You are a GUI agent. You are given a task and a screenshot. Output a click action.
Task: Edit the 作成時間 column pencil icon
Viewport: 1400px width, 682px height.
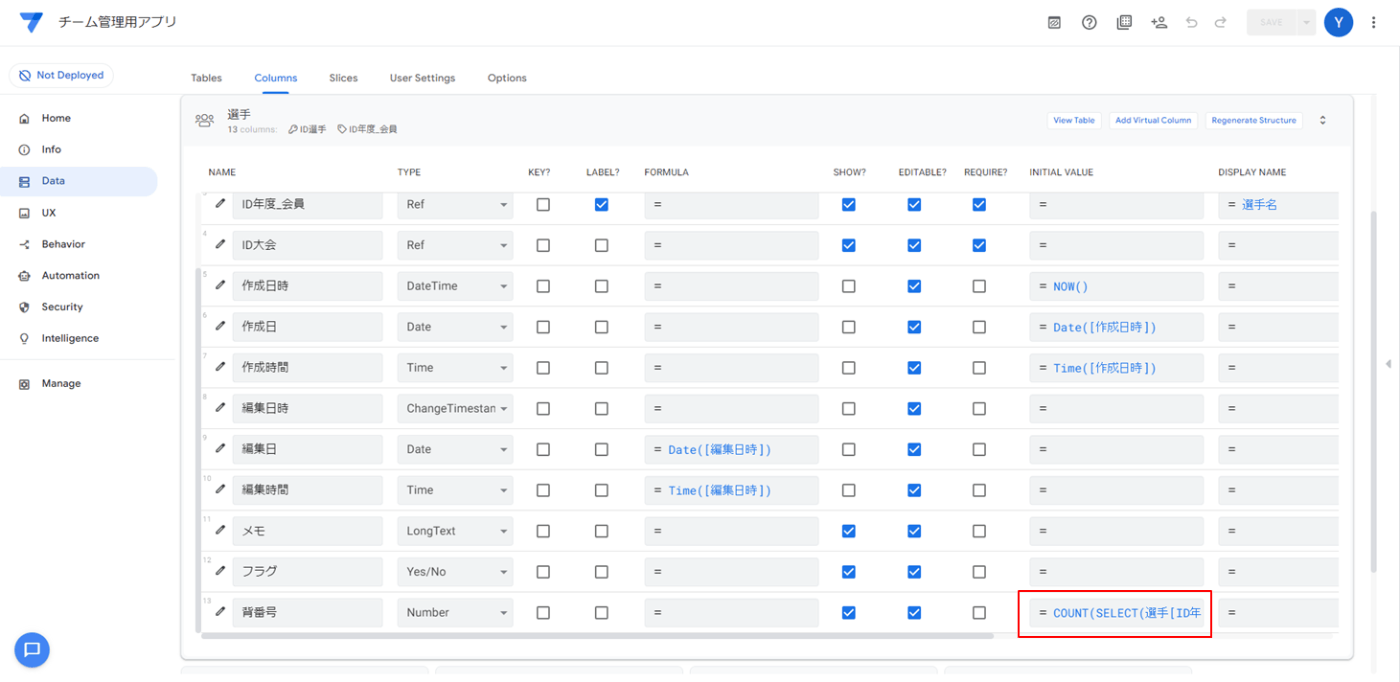tap(220, 367)
